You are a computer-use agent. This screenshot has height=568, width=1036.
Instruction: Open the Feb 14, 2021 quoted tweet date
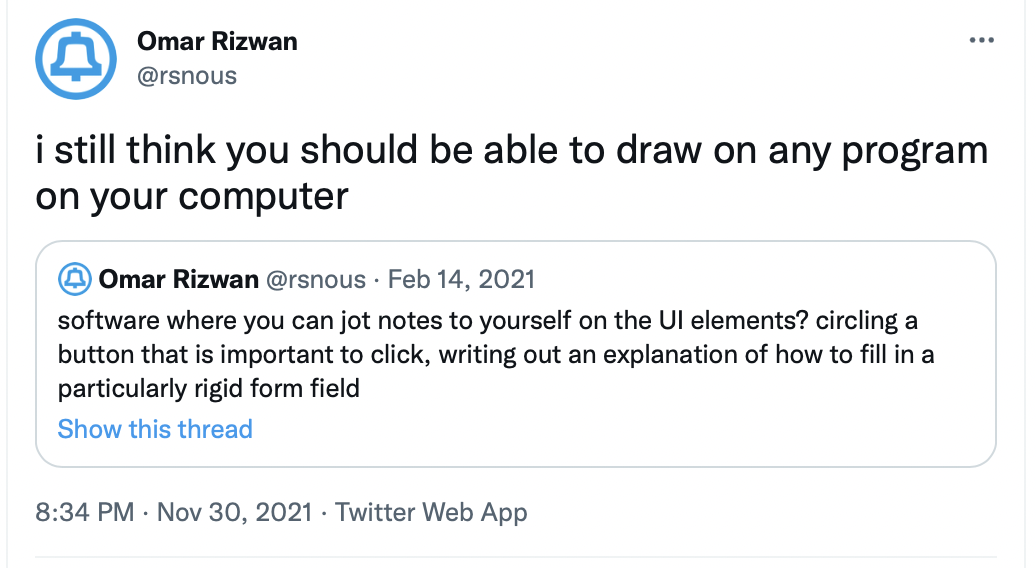pos(461,279)
